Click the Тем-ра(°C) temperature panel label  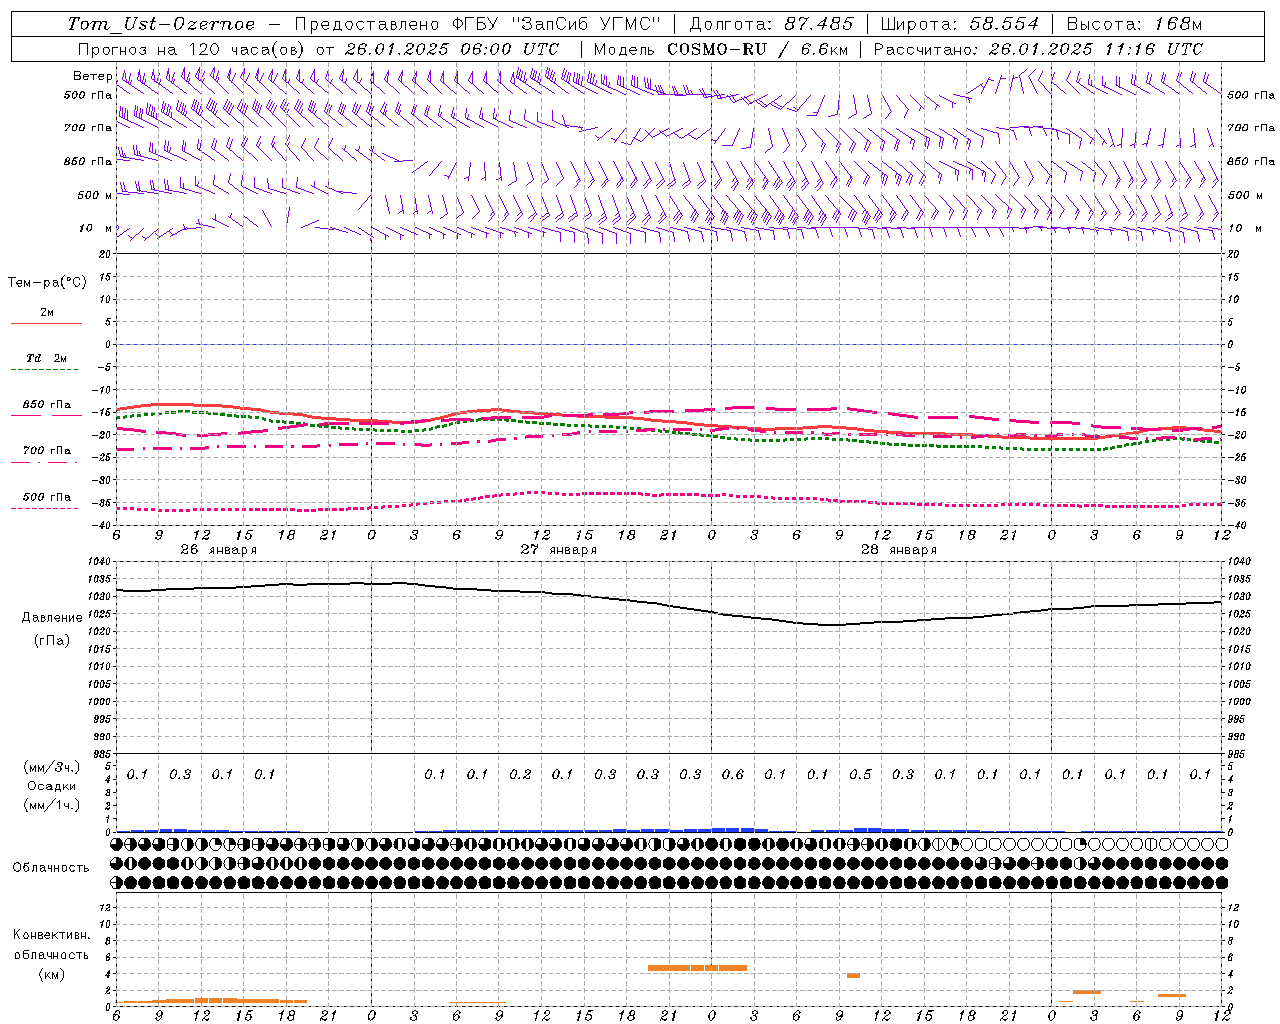pyautogui.click(x=47, y=283)
